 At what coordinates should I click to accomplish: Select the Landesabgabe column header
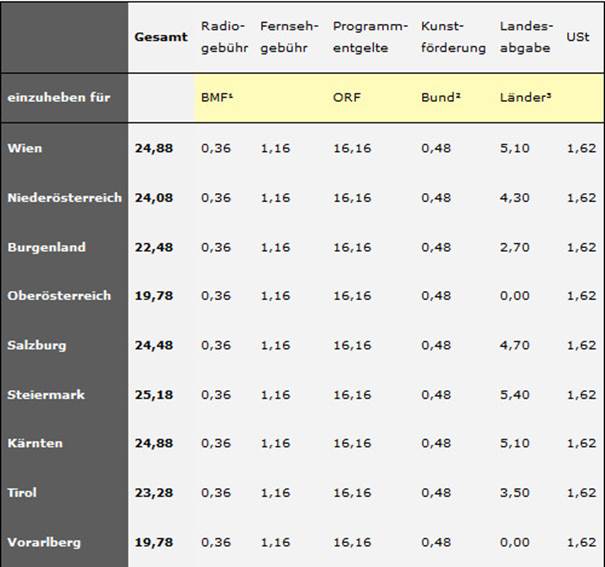(x=525, y=36)
